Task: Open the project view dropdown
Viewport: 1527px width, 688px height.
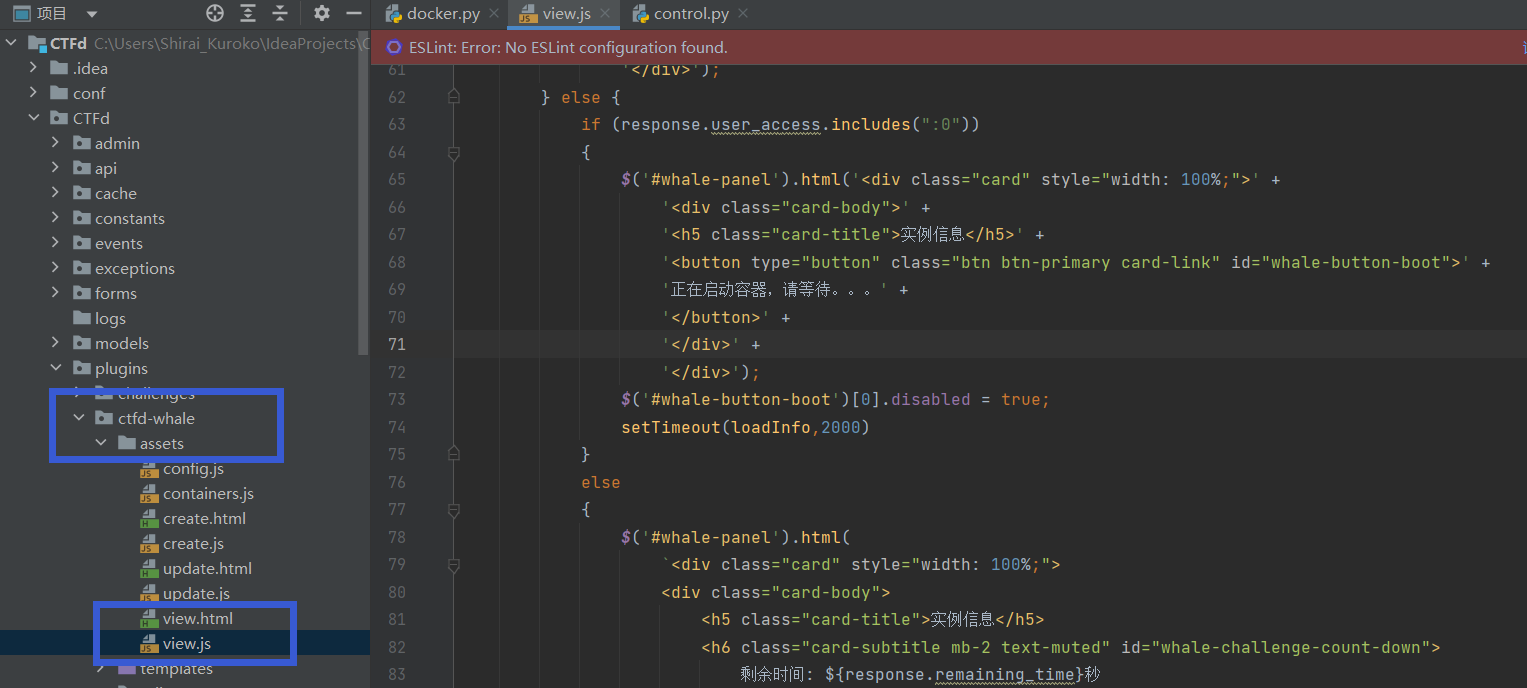Action: click(92, 14)
